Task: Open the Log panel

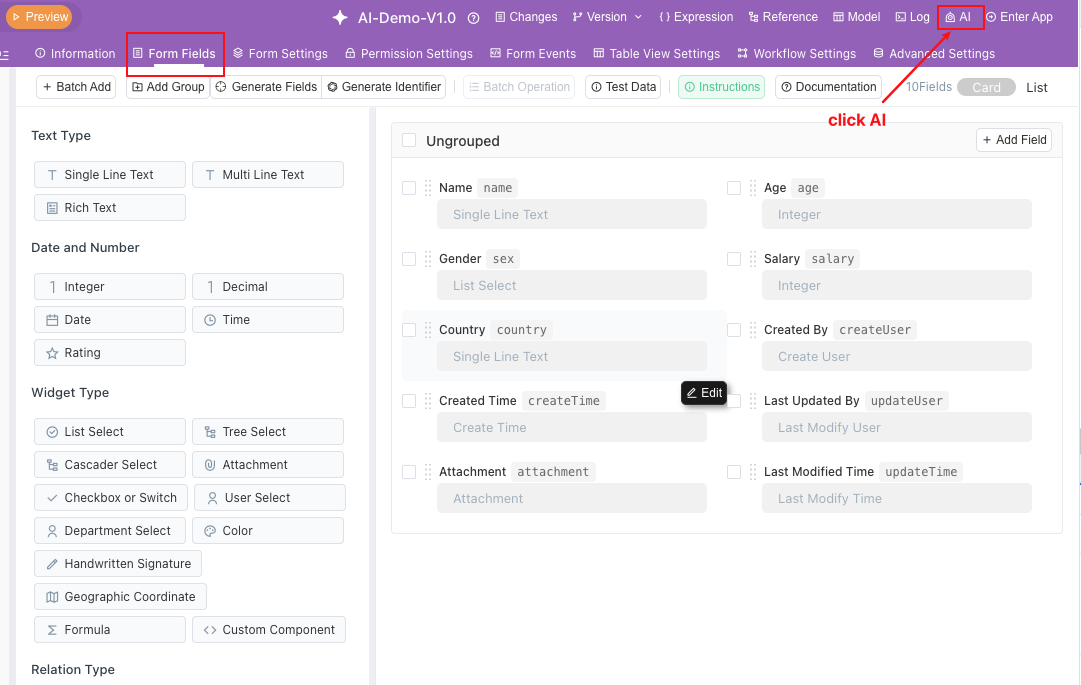Action: point(912,17)
